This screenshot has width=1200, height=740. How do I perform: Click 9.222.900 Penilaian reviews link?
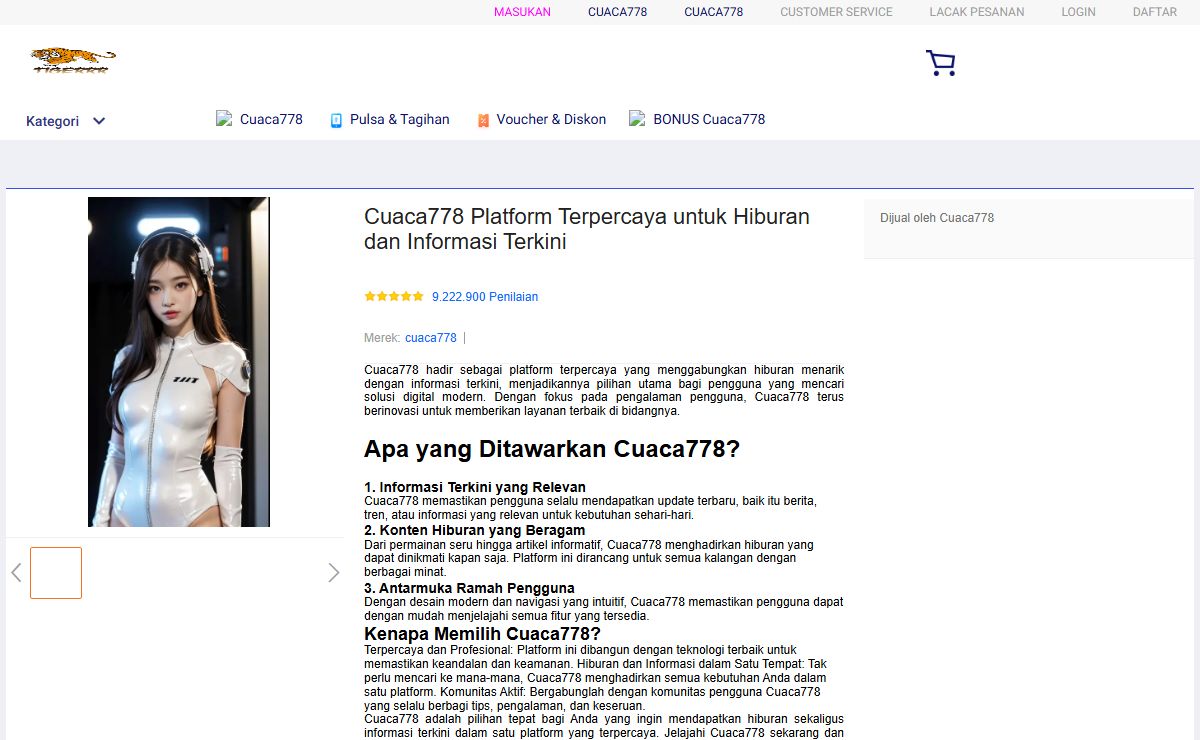click(485, 297)
